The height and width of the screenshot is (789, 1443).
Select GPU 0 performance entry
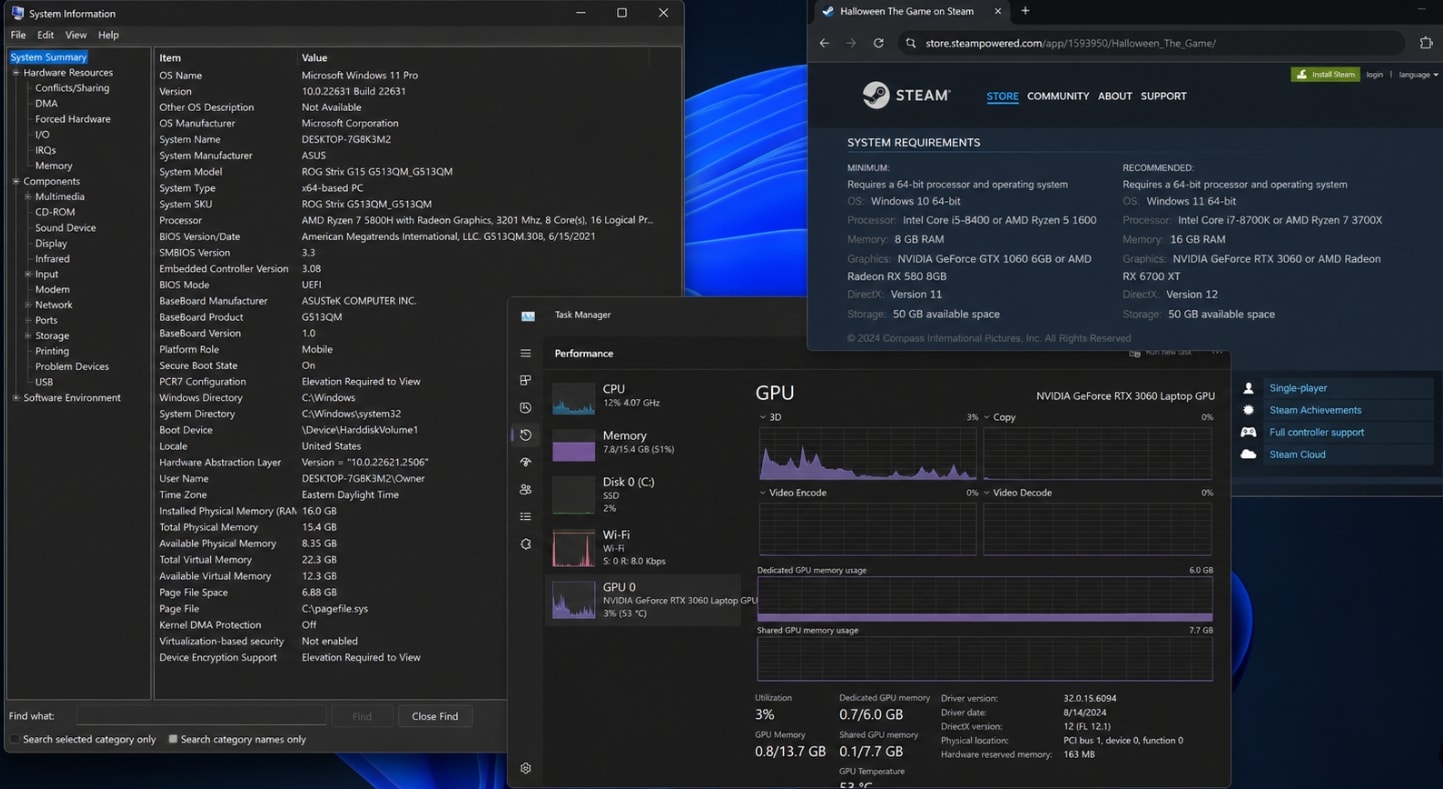643,600
